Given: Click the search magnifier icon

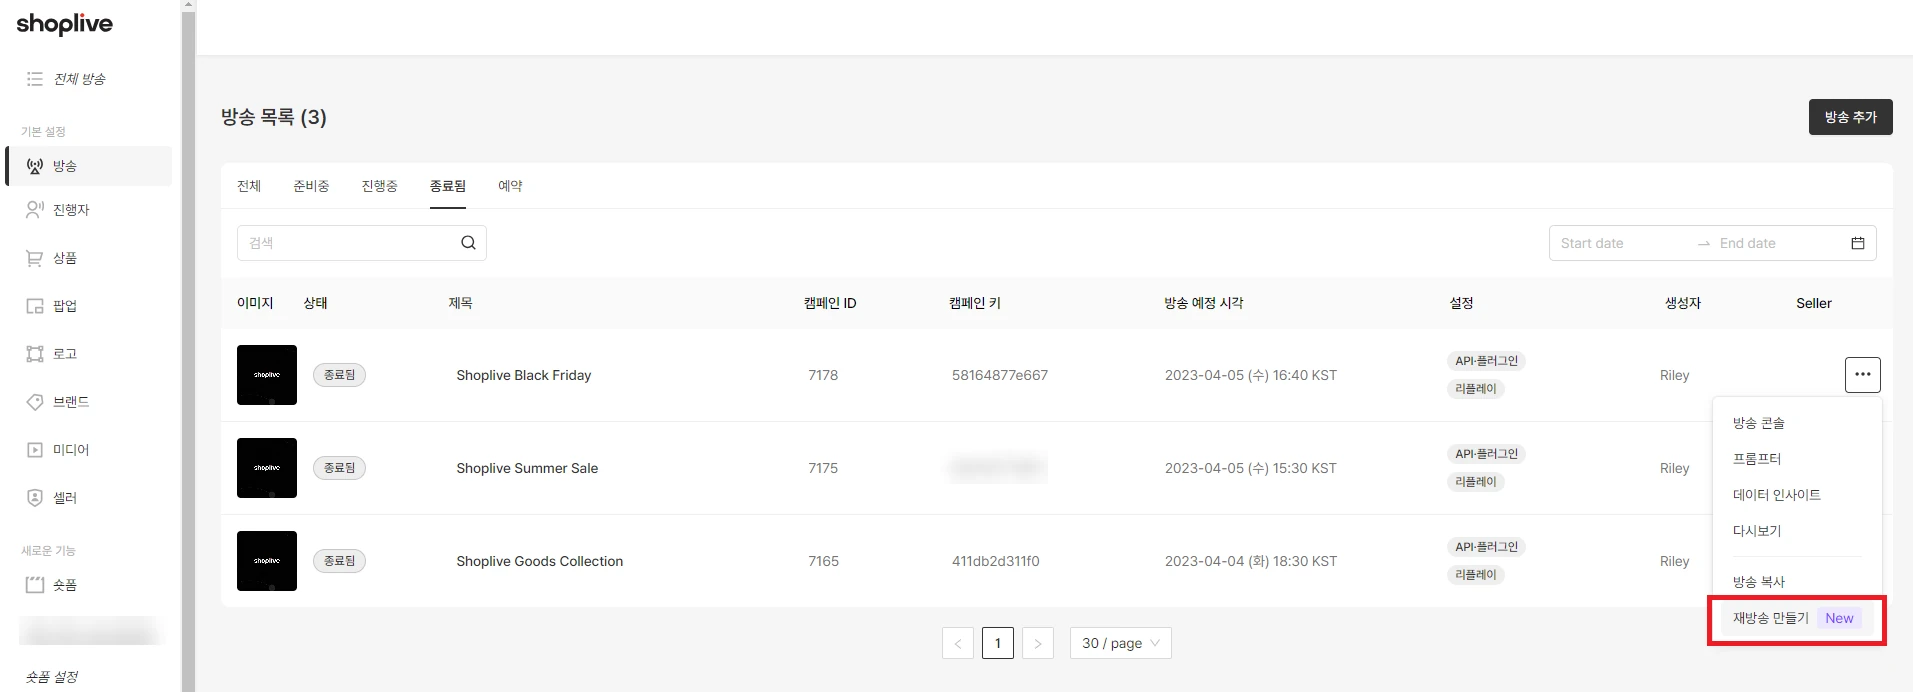Looking at the screenshot, I should coord(468,243).
